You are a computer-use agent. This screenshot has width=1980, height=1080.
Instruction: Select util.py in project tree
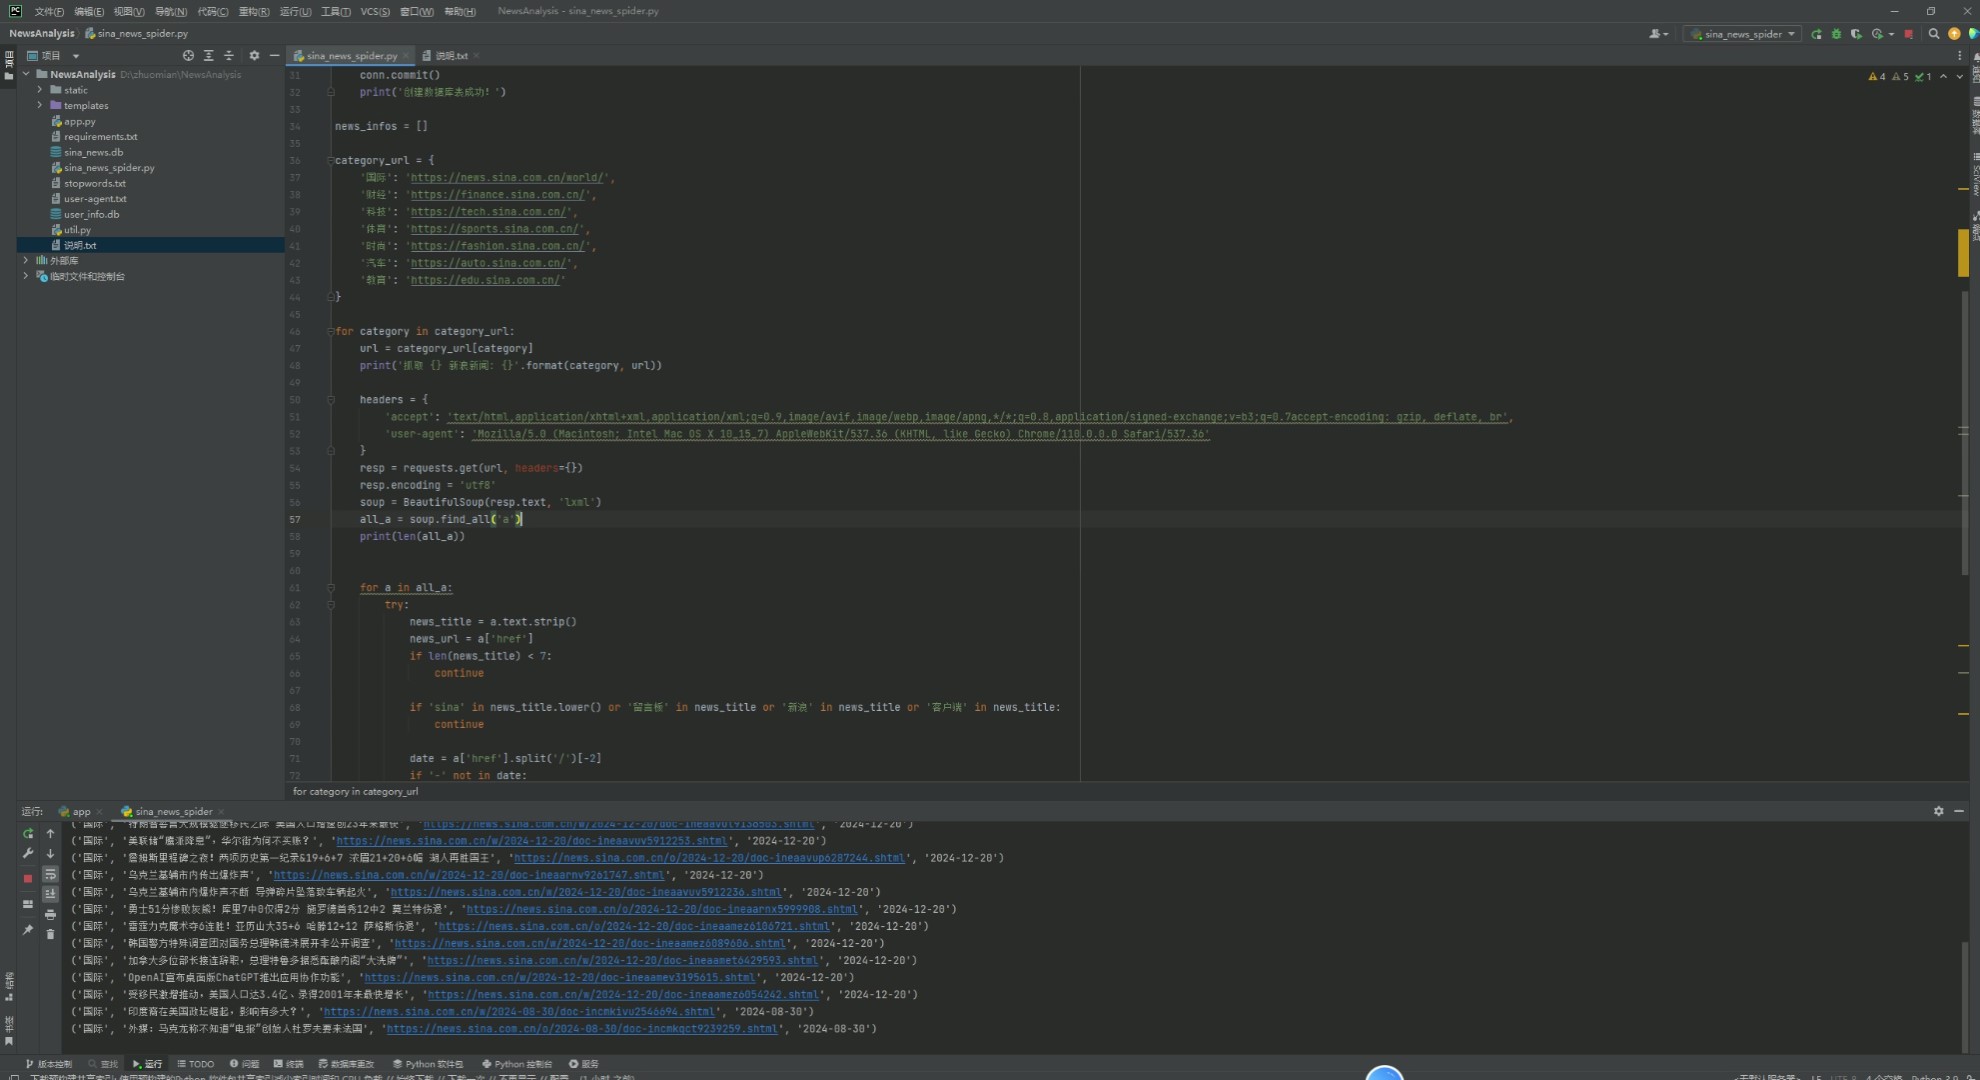pos(77,230)
